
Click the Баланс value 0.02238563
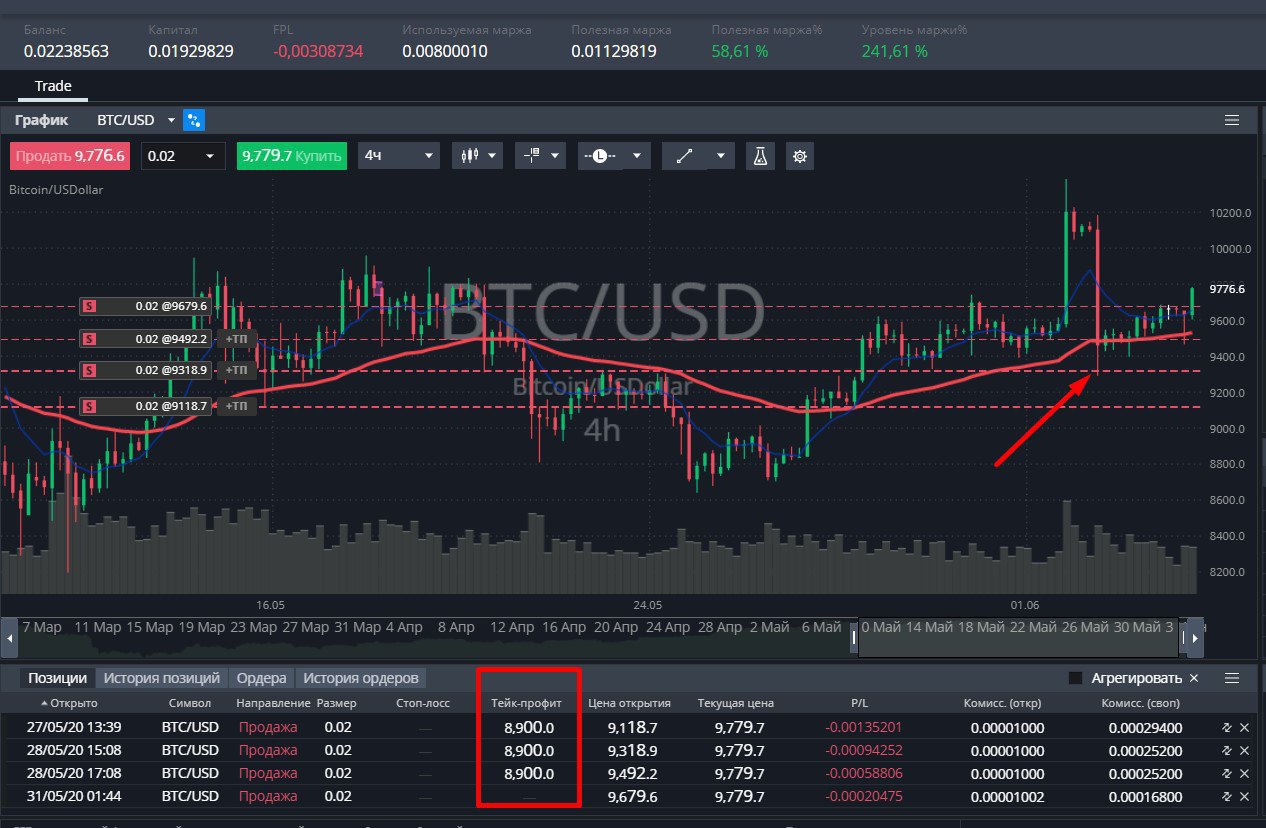pos(66,51)
